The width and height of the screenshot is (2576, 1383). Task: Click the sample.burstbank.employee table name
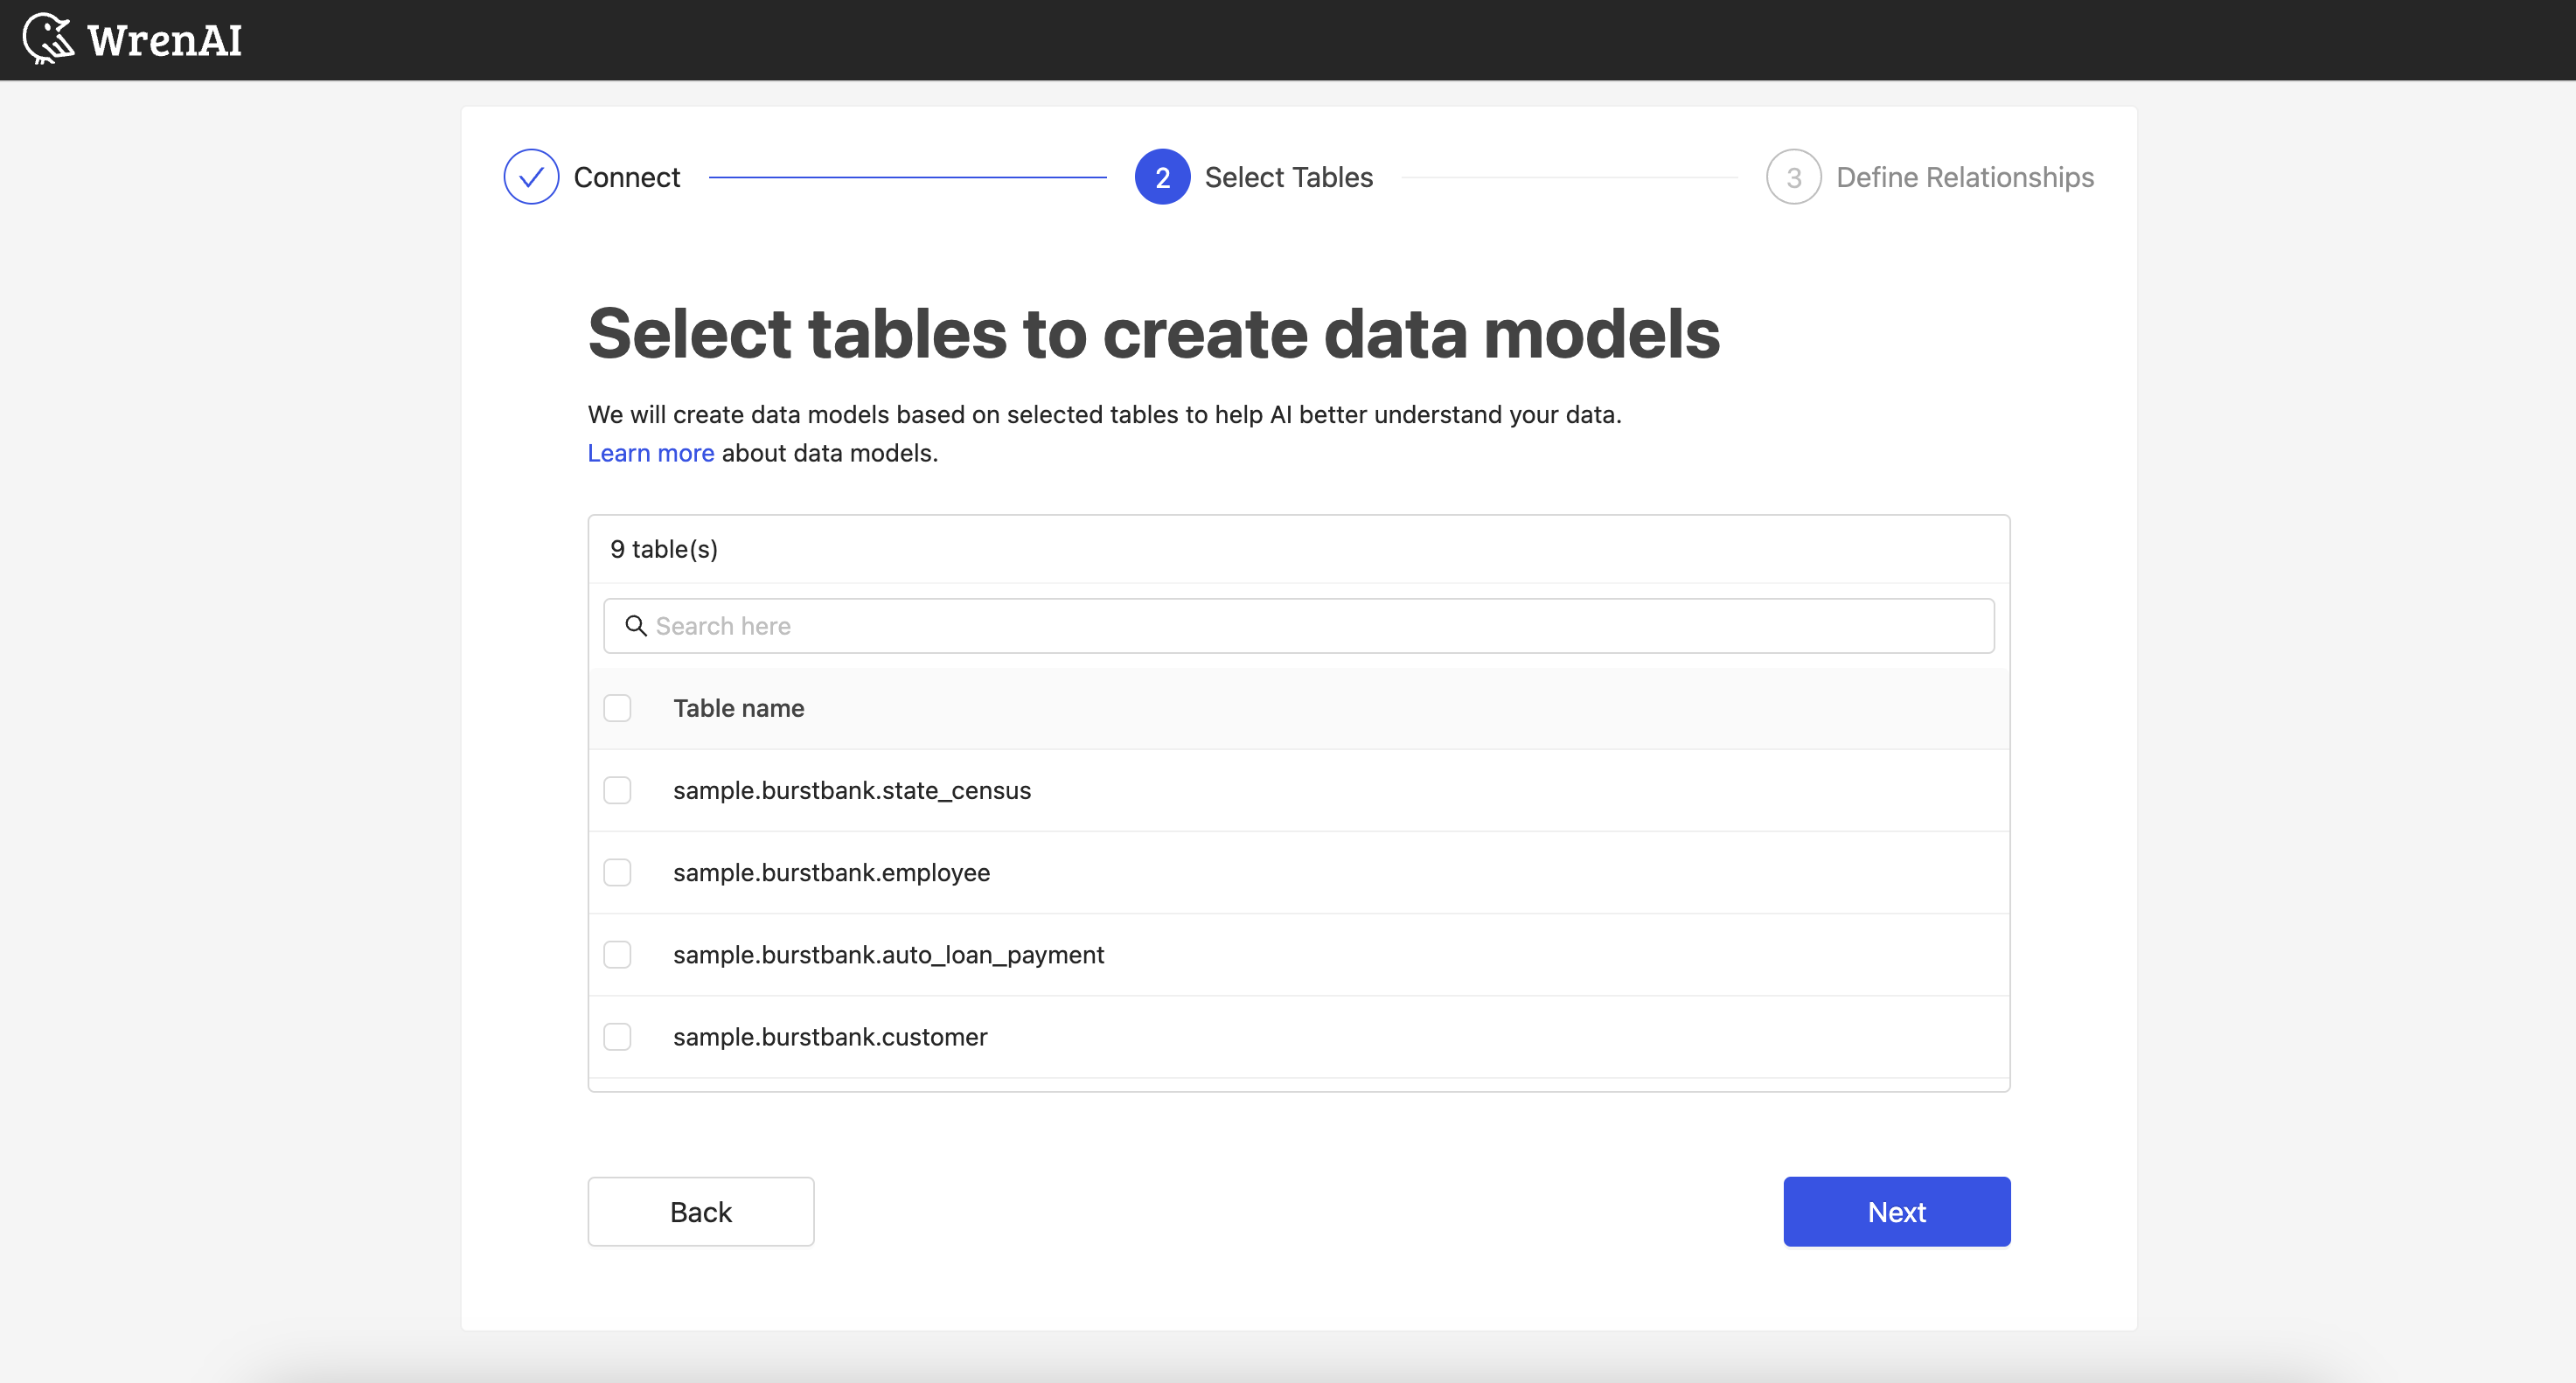pos(831,872)
